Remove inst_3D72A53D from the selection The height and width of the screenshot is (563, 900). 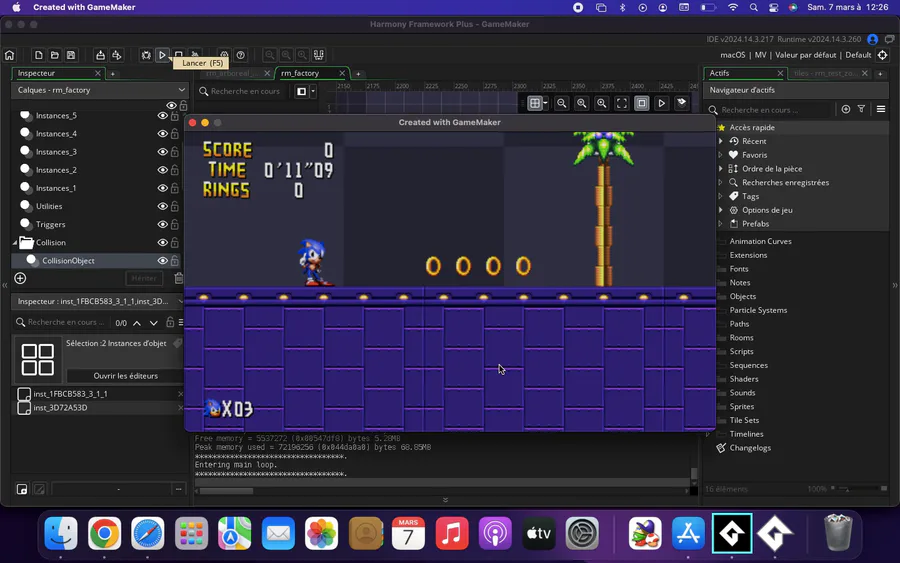coord(180,407)
